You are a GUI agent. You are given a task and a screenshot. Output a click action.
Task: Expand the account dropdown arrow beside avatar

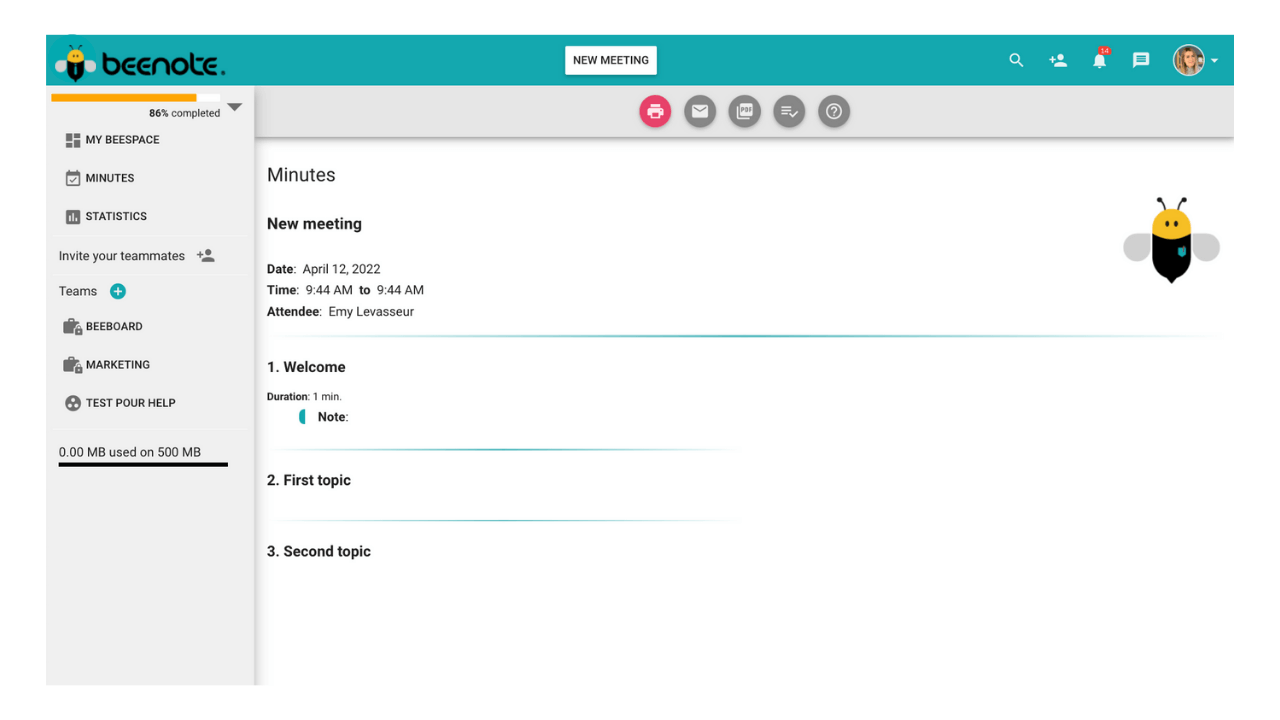tap(1214, 61)
